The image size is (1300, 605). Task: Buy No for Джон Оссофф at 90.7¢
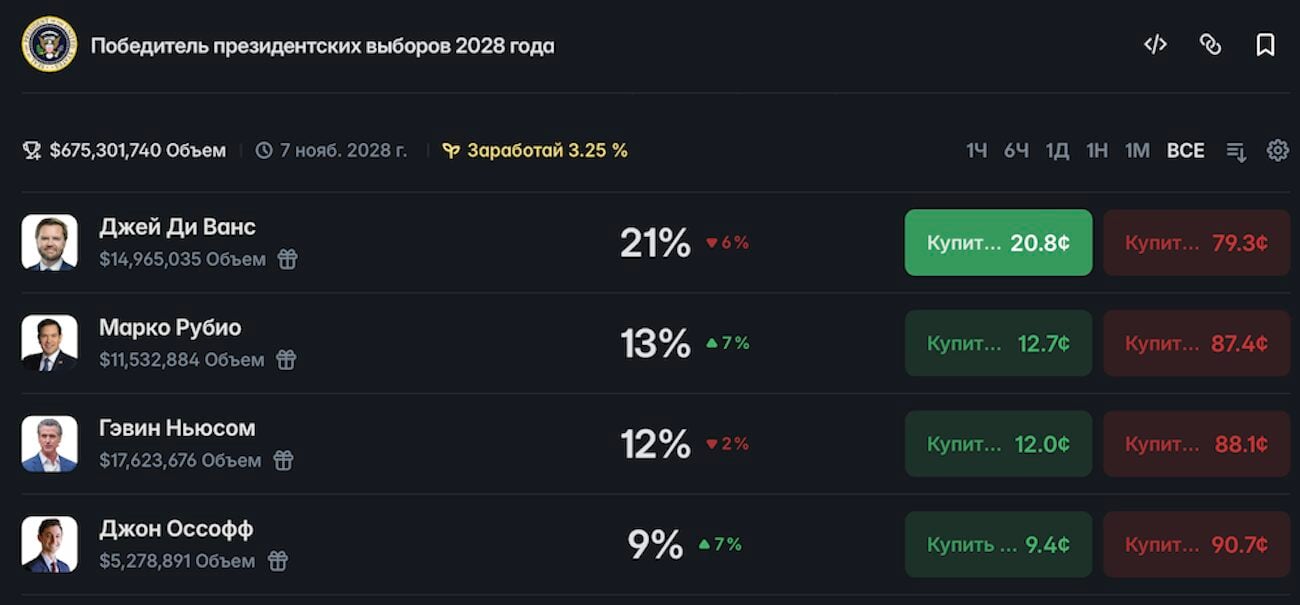[x=1196, y=545]
